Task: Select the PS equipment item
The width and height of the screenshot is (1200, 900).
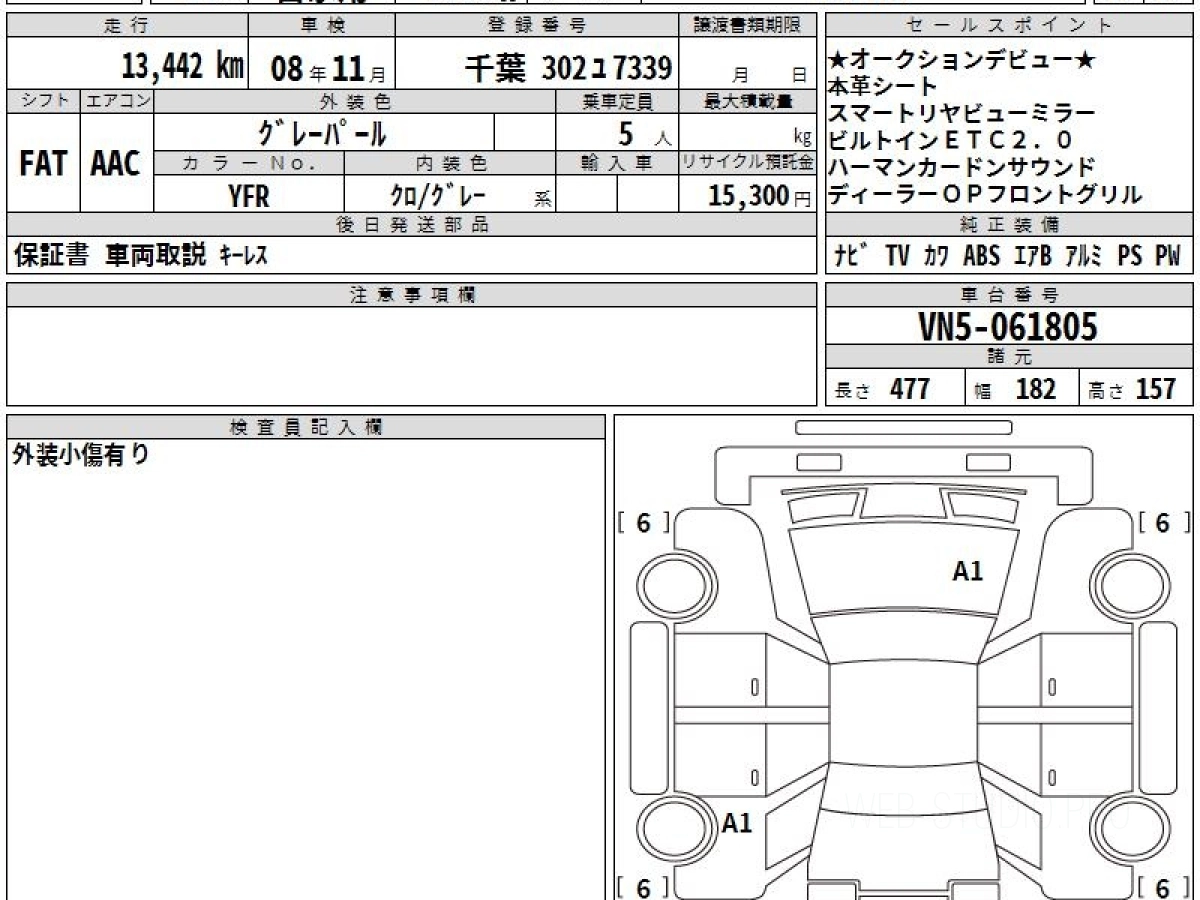Action: [x=1130, y=256]
